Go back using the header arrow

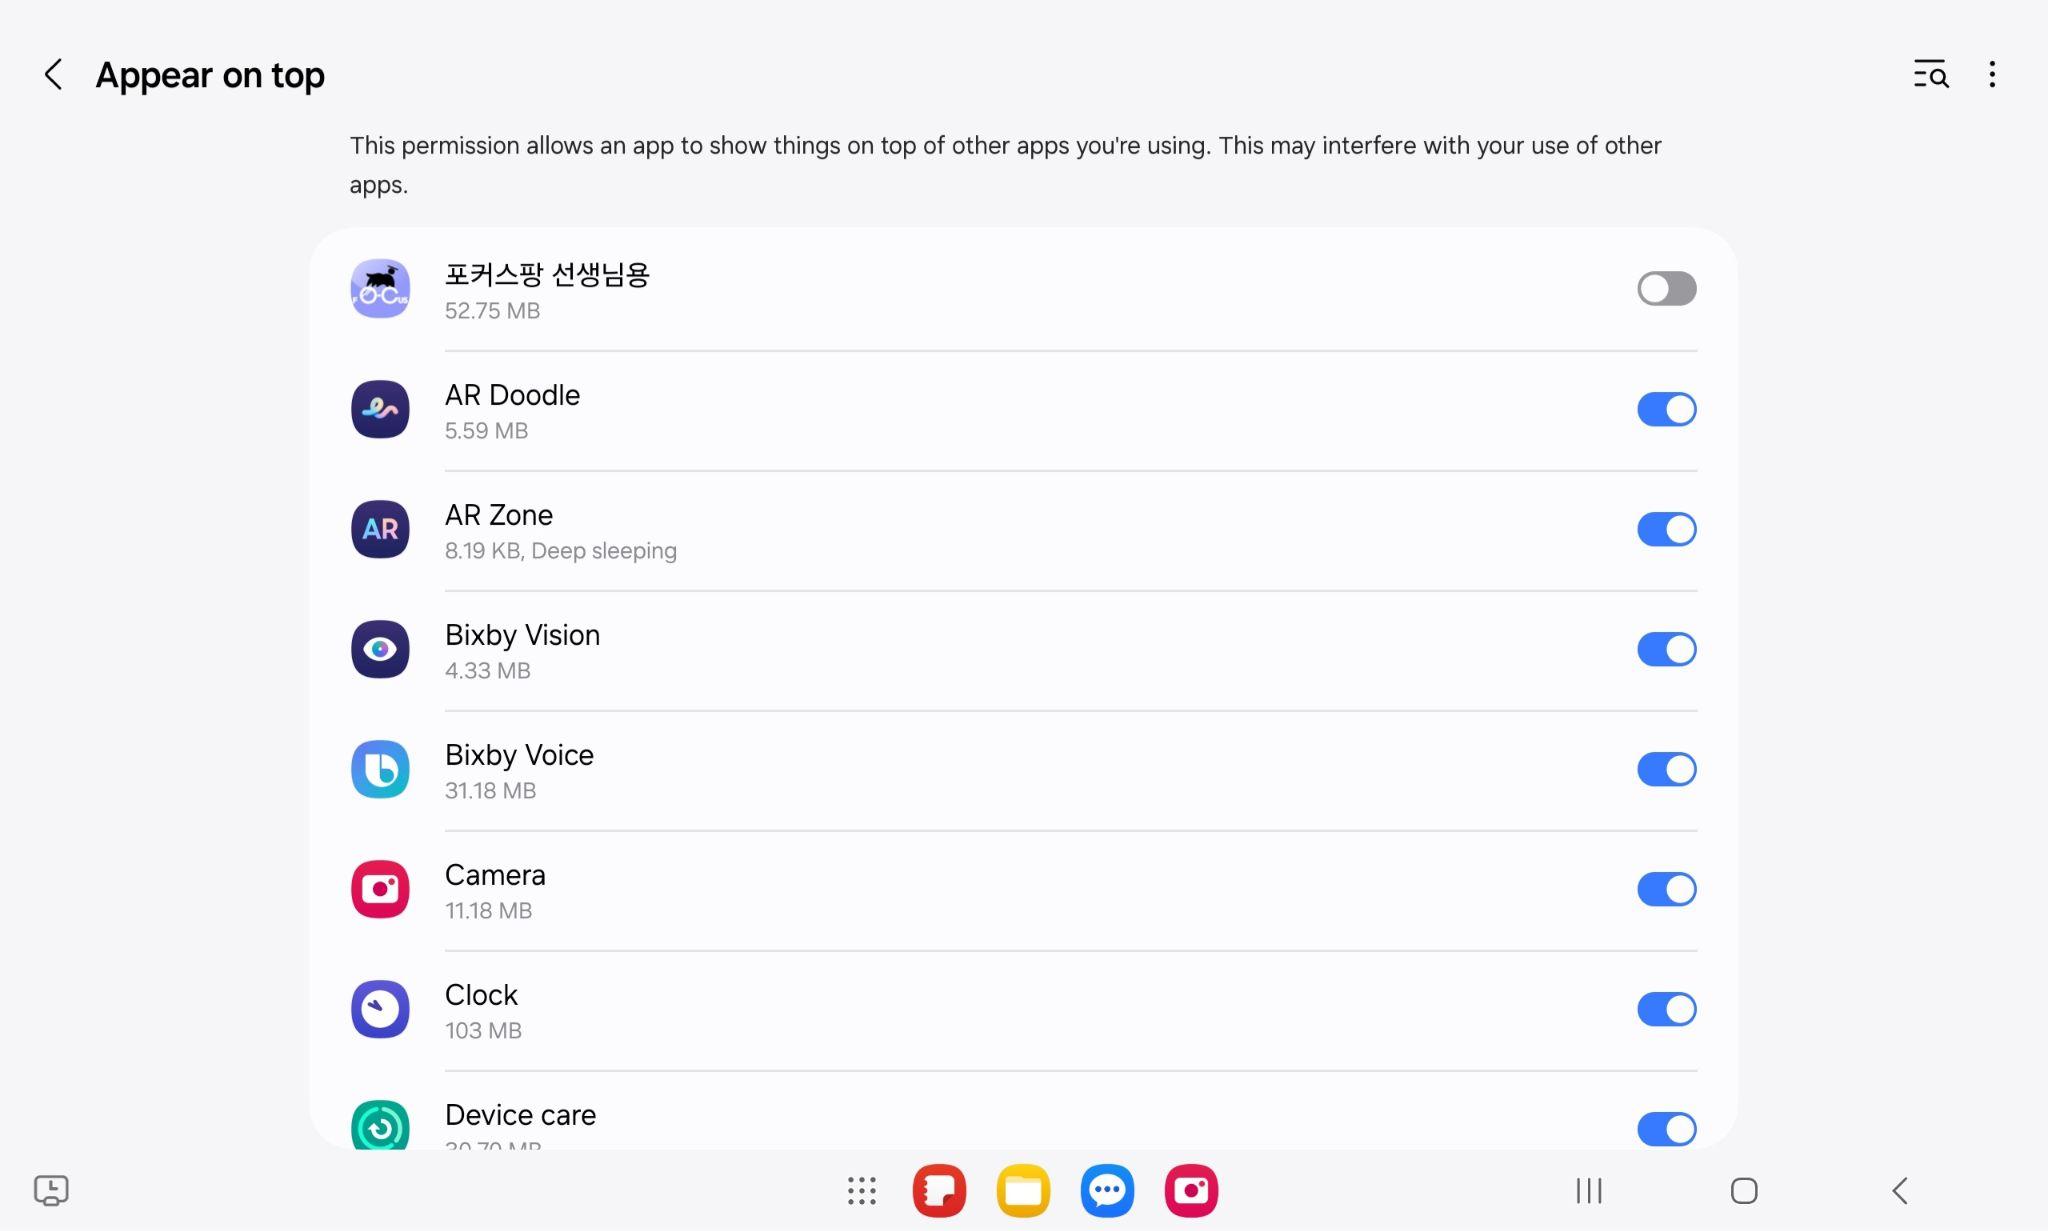point(54,75)
